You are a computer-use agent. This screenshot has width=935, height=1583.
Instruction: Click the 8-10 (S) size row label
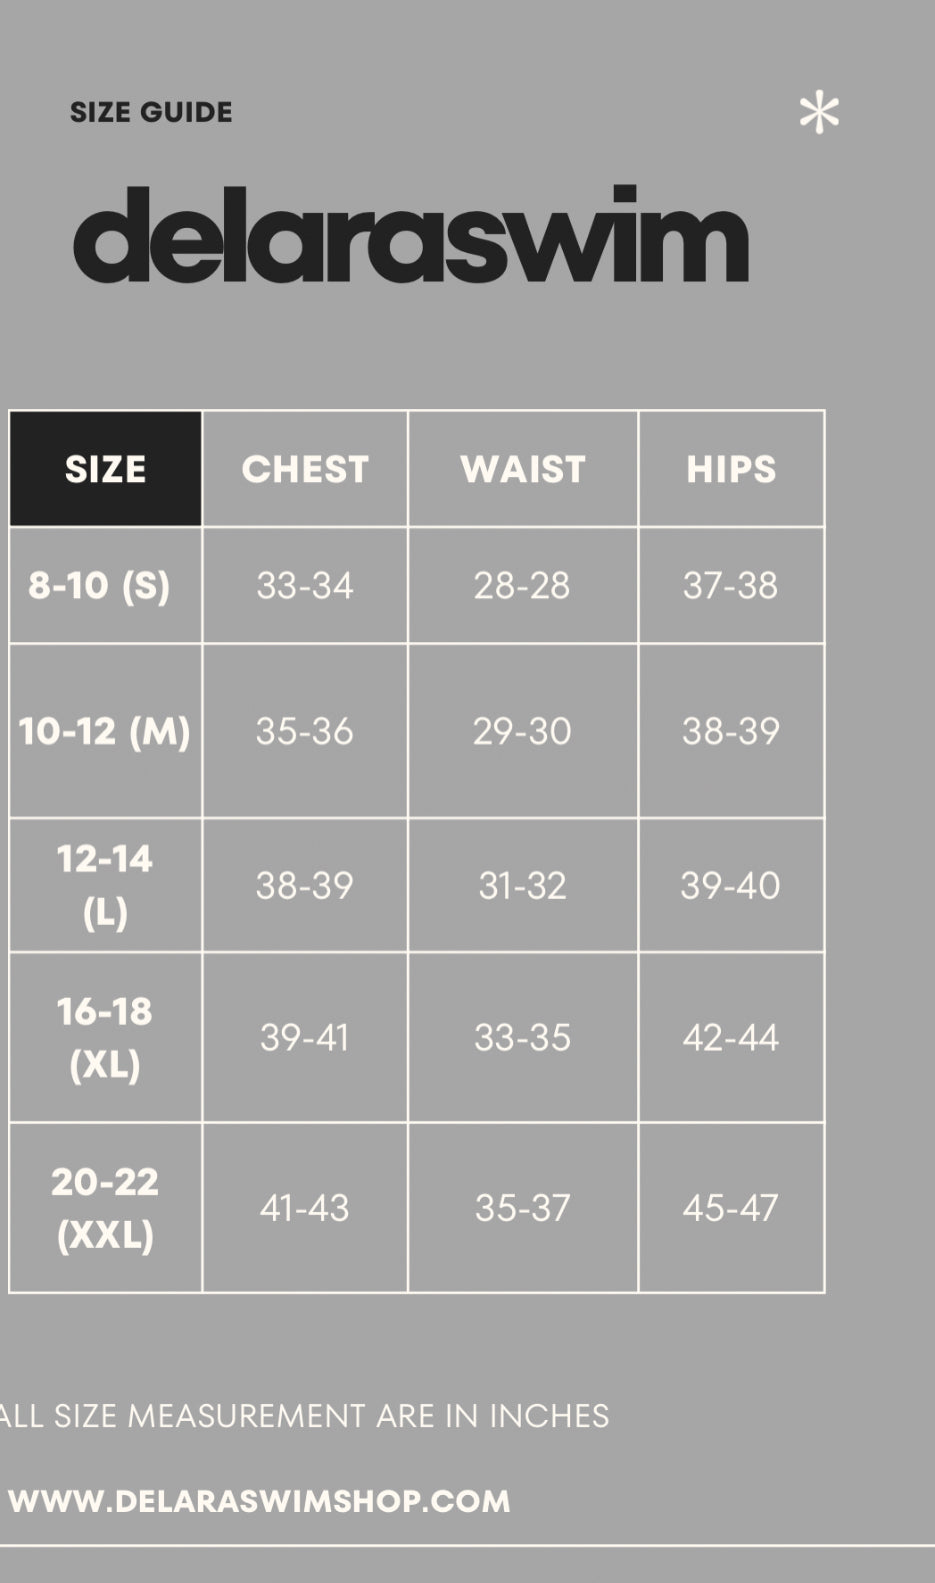click(x=100, y=585)
